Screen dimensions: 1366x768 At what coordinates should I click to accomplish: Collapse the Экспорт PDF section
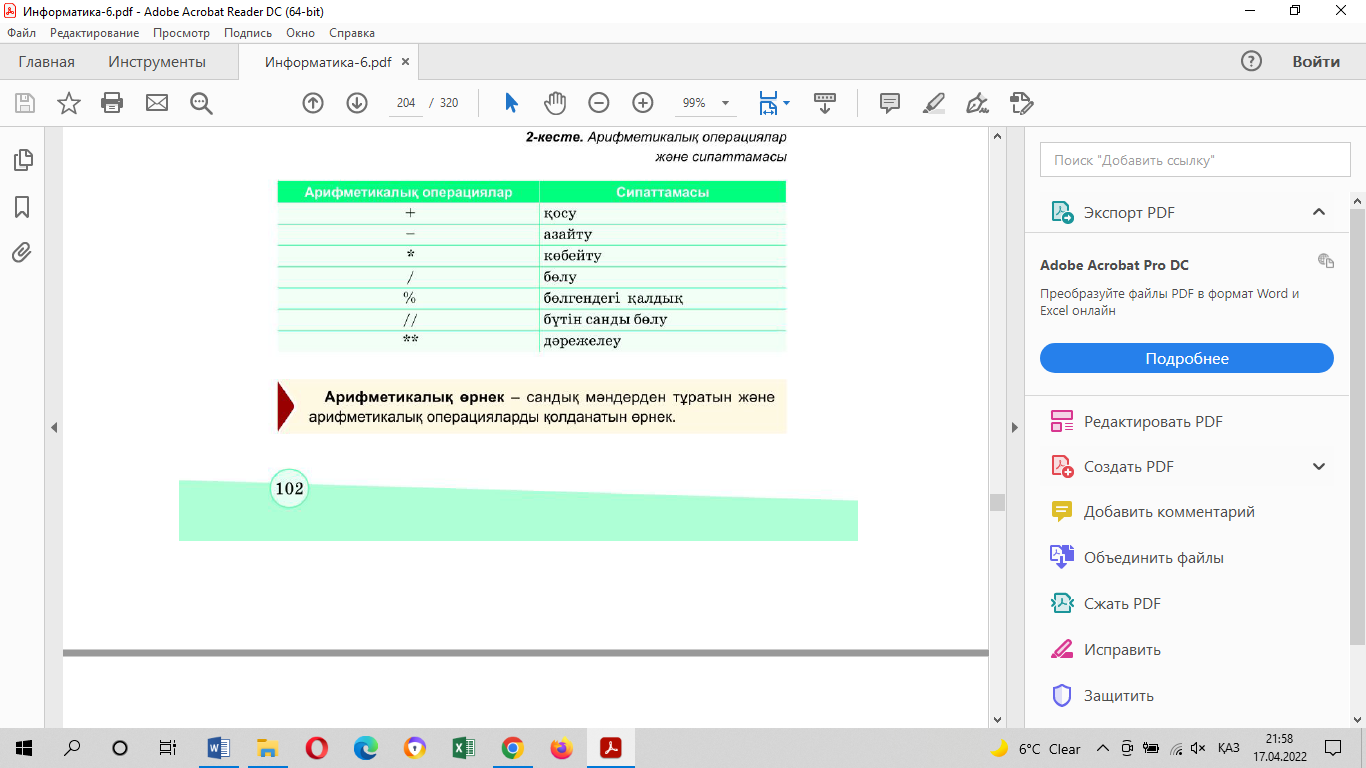point(1318,212)
